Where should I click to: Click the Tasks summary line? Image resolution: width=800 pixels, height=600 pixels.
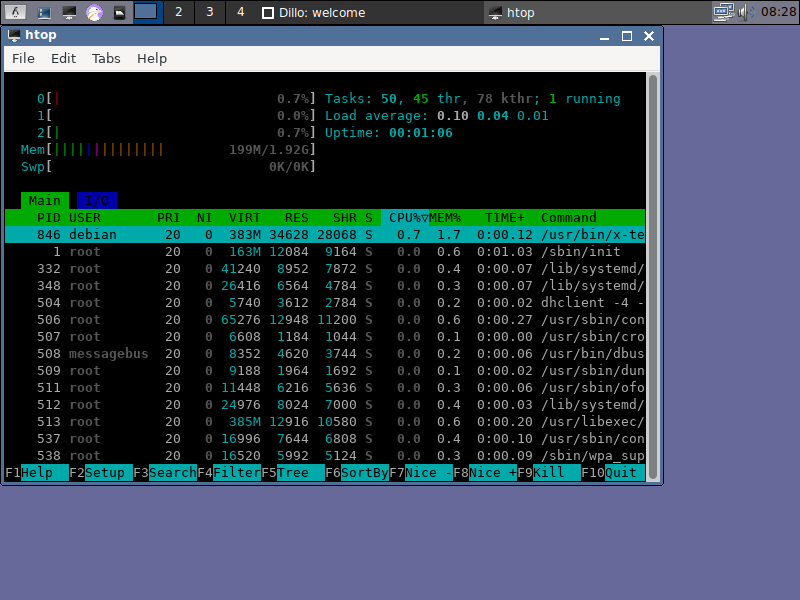(x=472, y=98)
